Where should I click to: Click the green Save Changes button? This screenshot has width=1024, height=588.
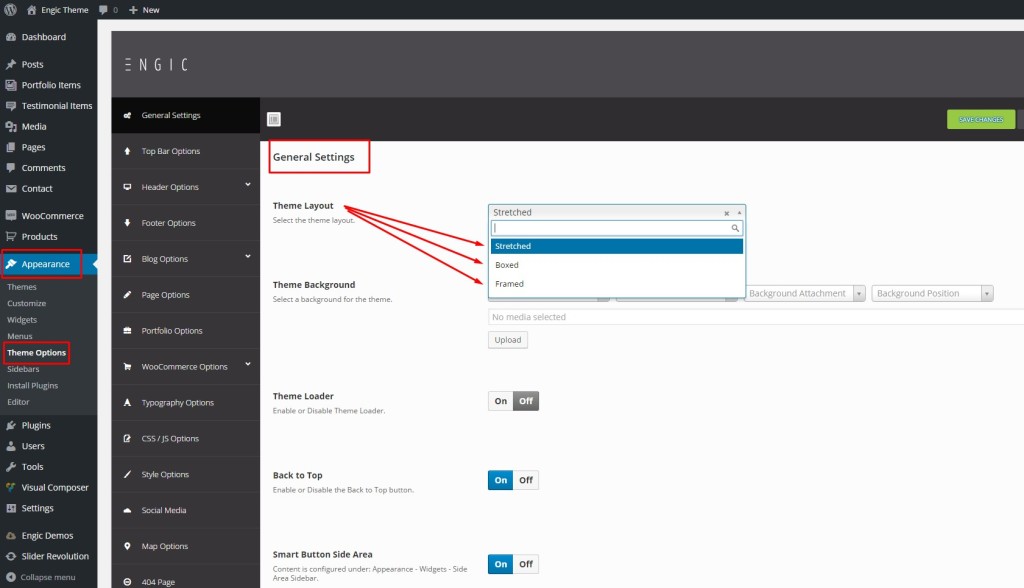tap(980, 119)
